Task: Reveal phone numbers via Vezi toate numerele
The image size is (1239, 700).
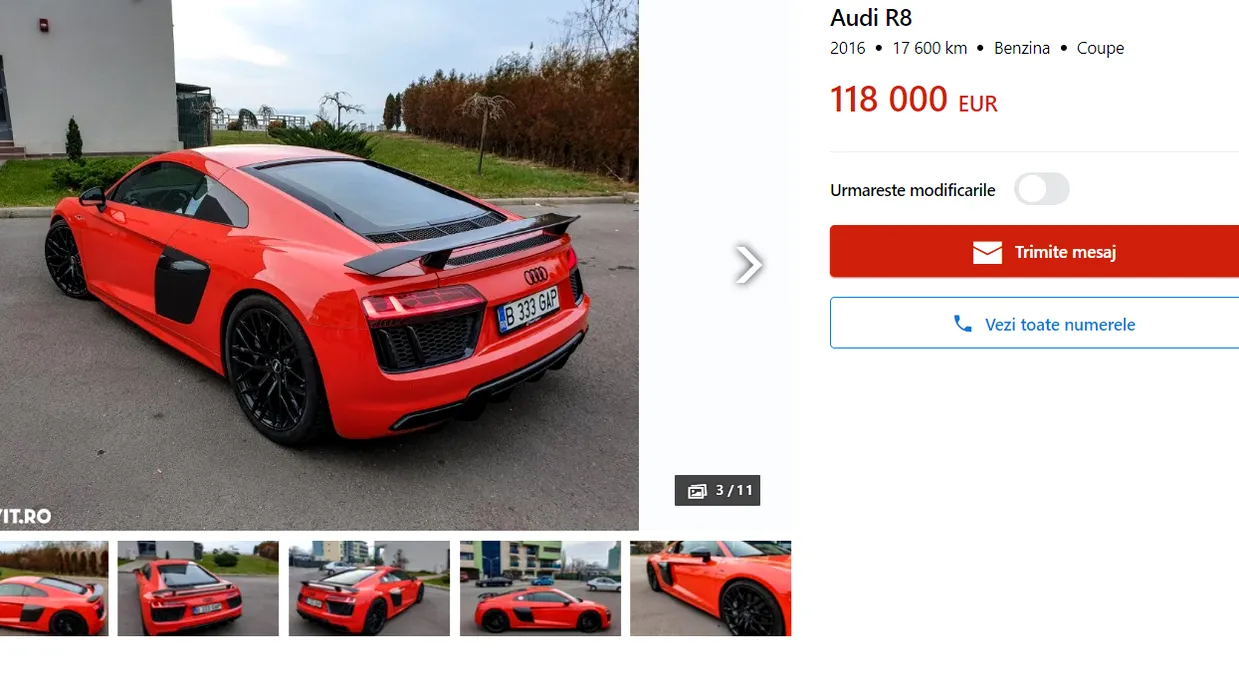Action: point(1034,323)
